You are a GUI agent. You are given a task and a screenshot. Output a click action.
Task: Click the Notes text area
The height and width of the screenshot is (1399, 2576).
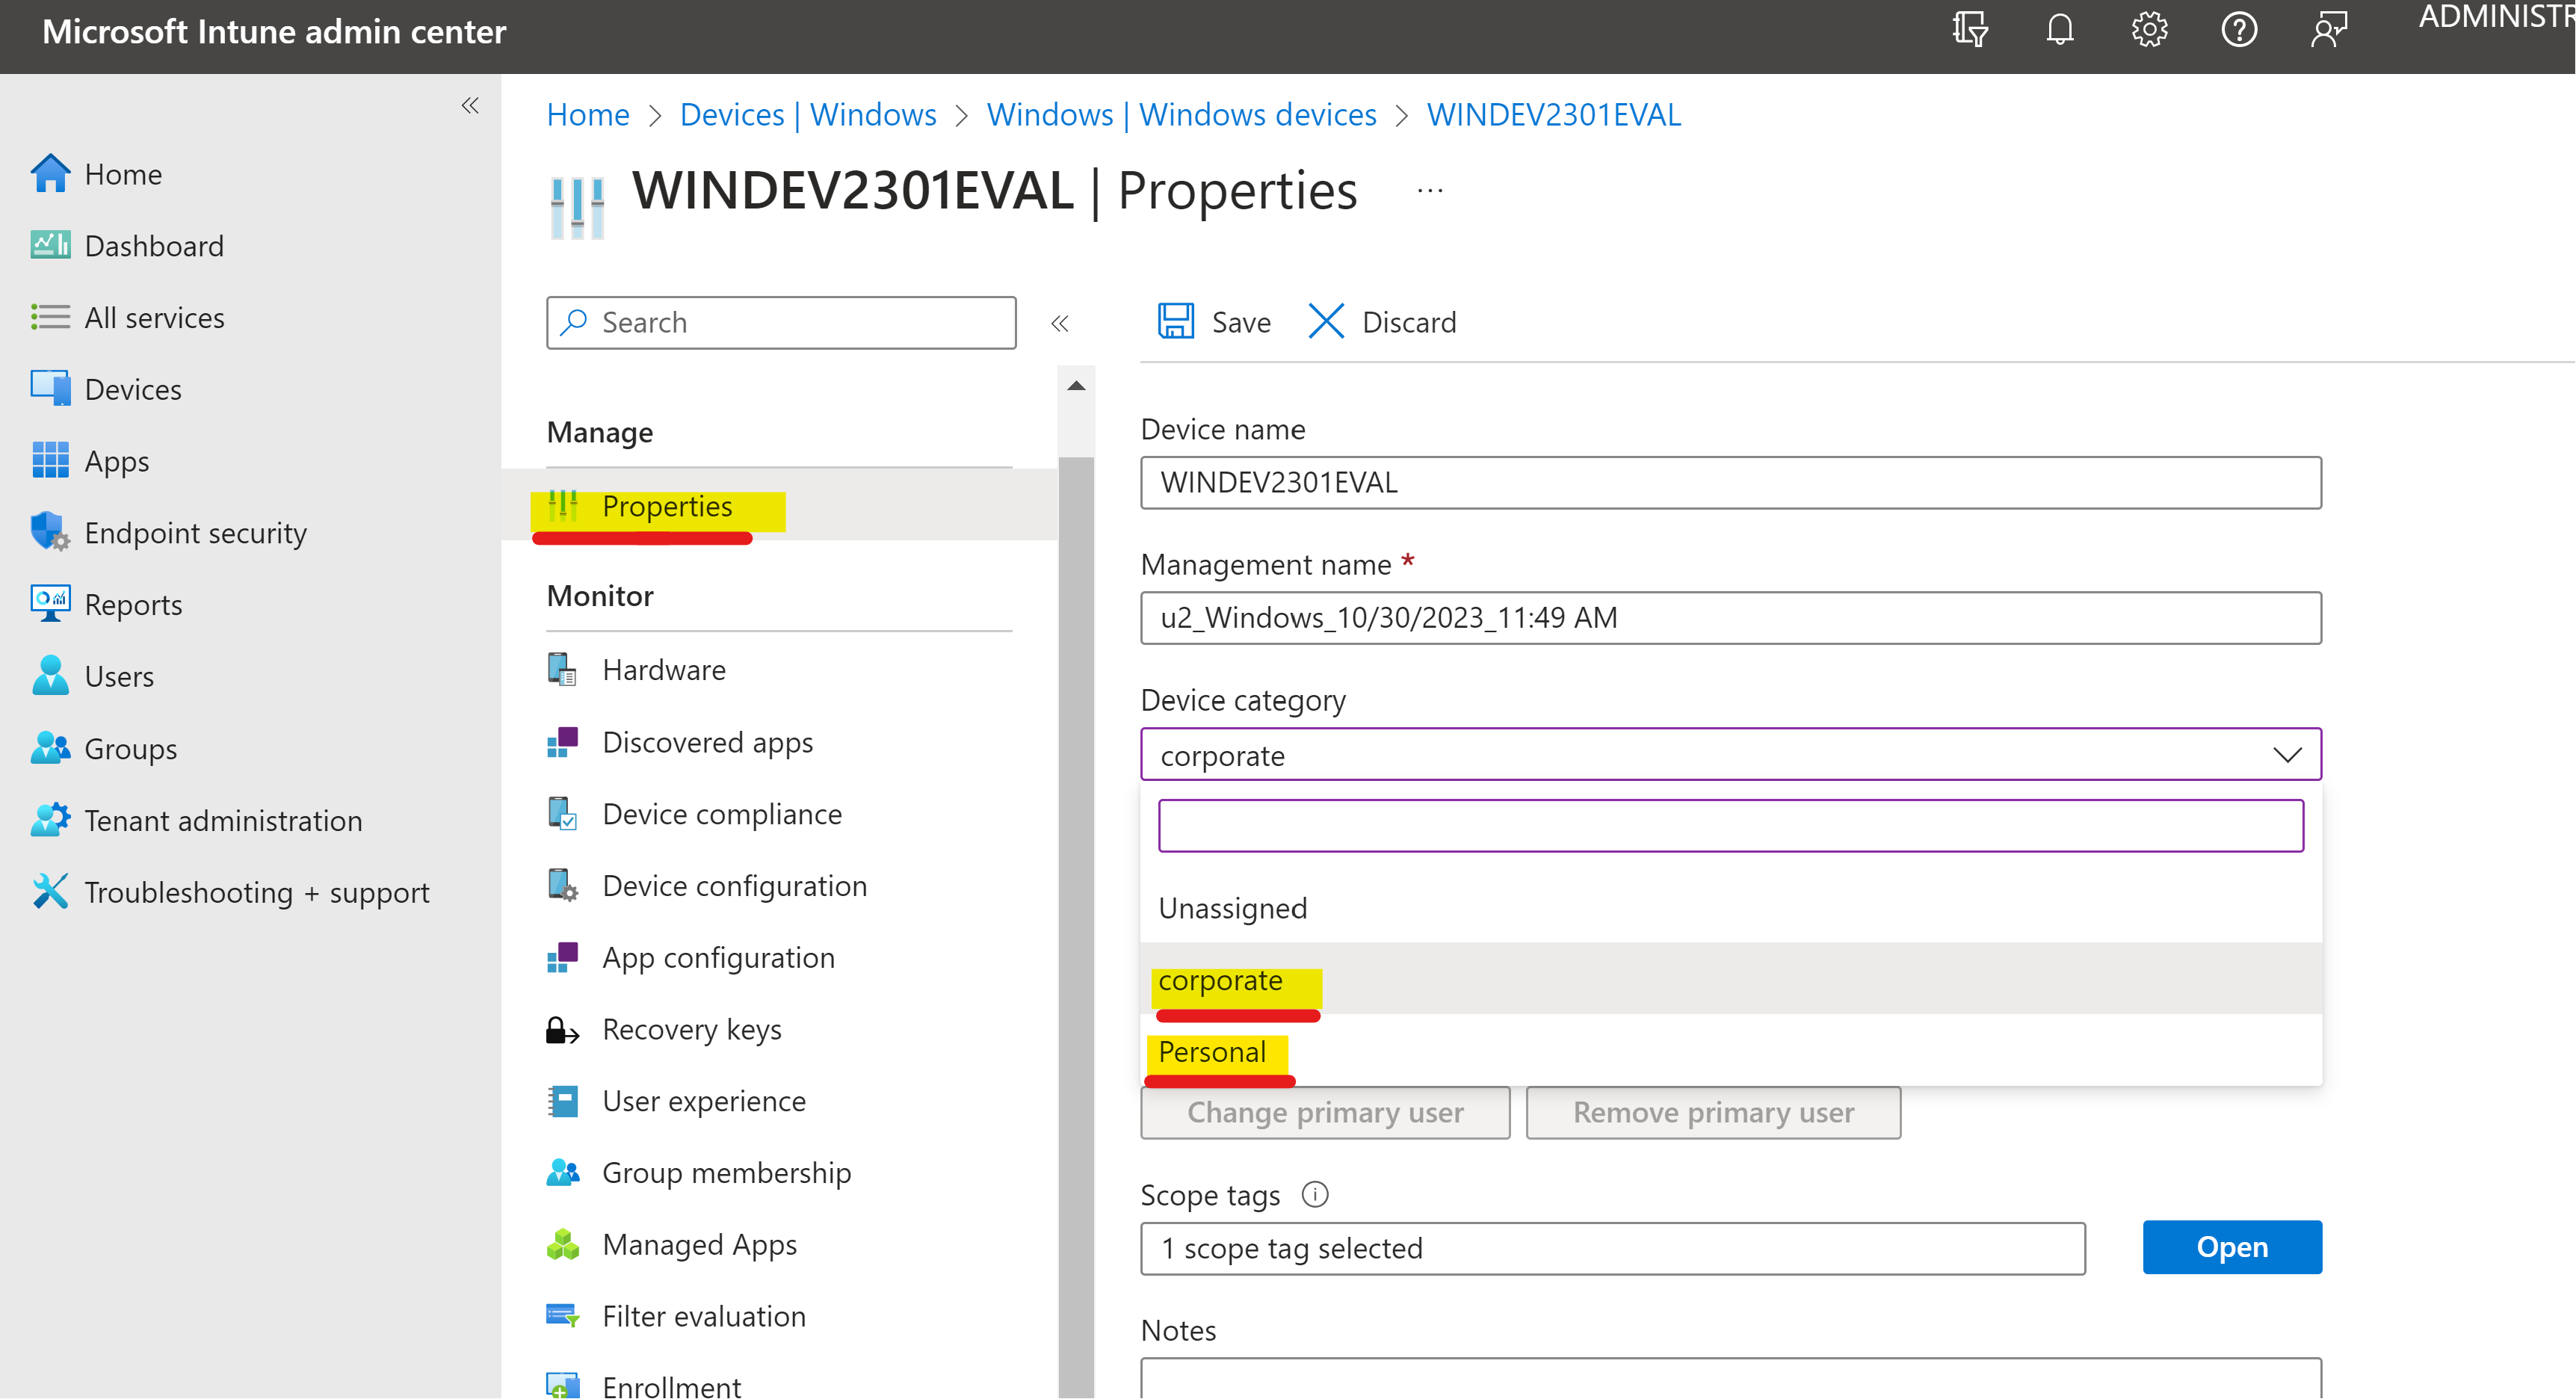1731,1378
